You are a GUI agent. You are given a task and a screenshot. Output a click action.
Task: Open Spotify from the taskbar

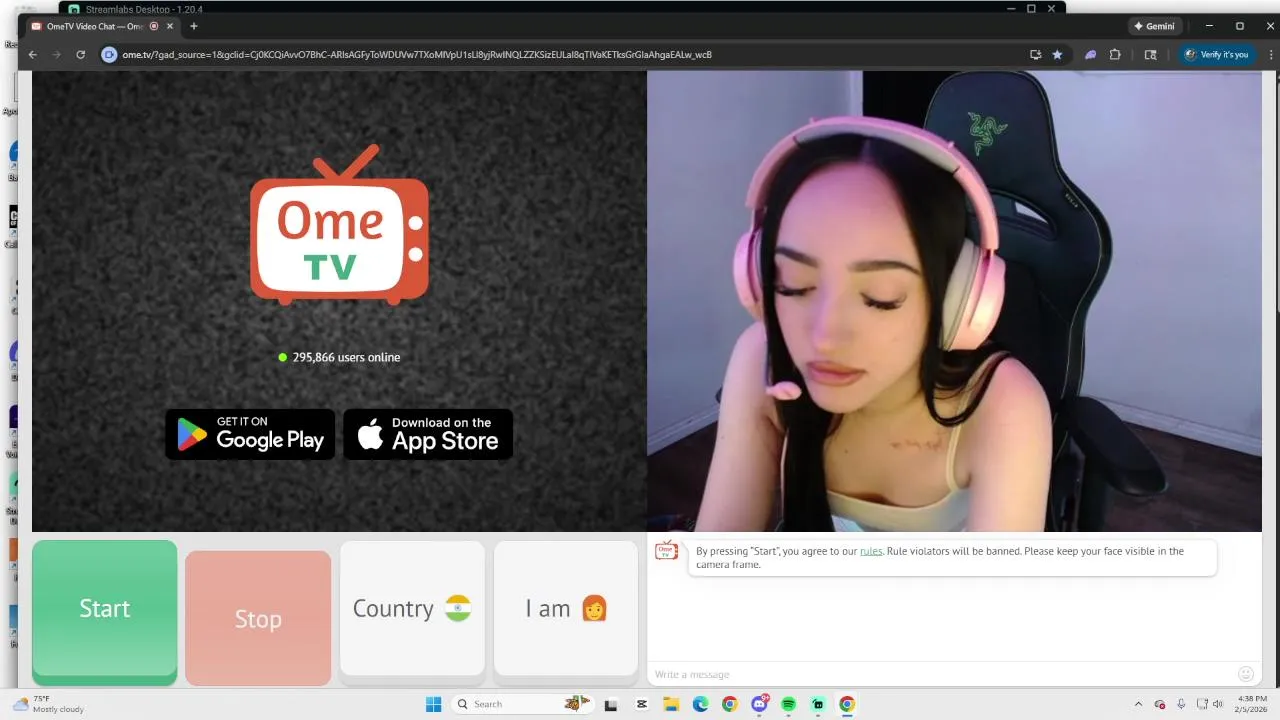click(x=788, y=704)
